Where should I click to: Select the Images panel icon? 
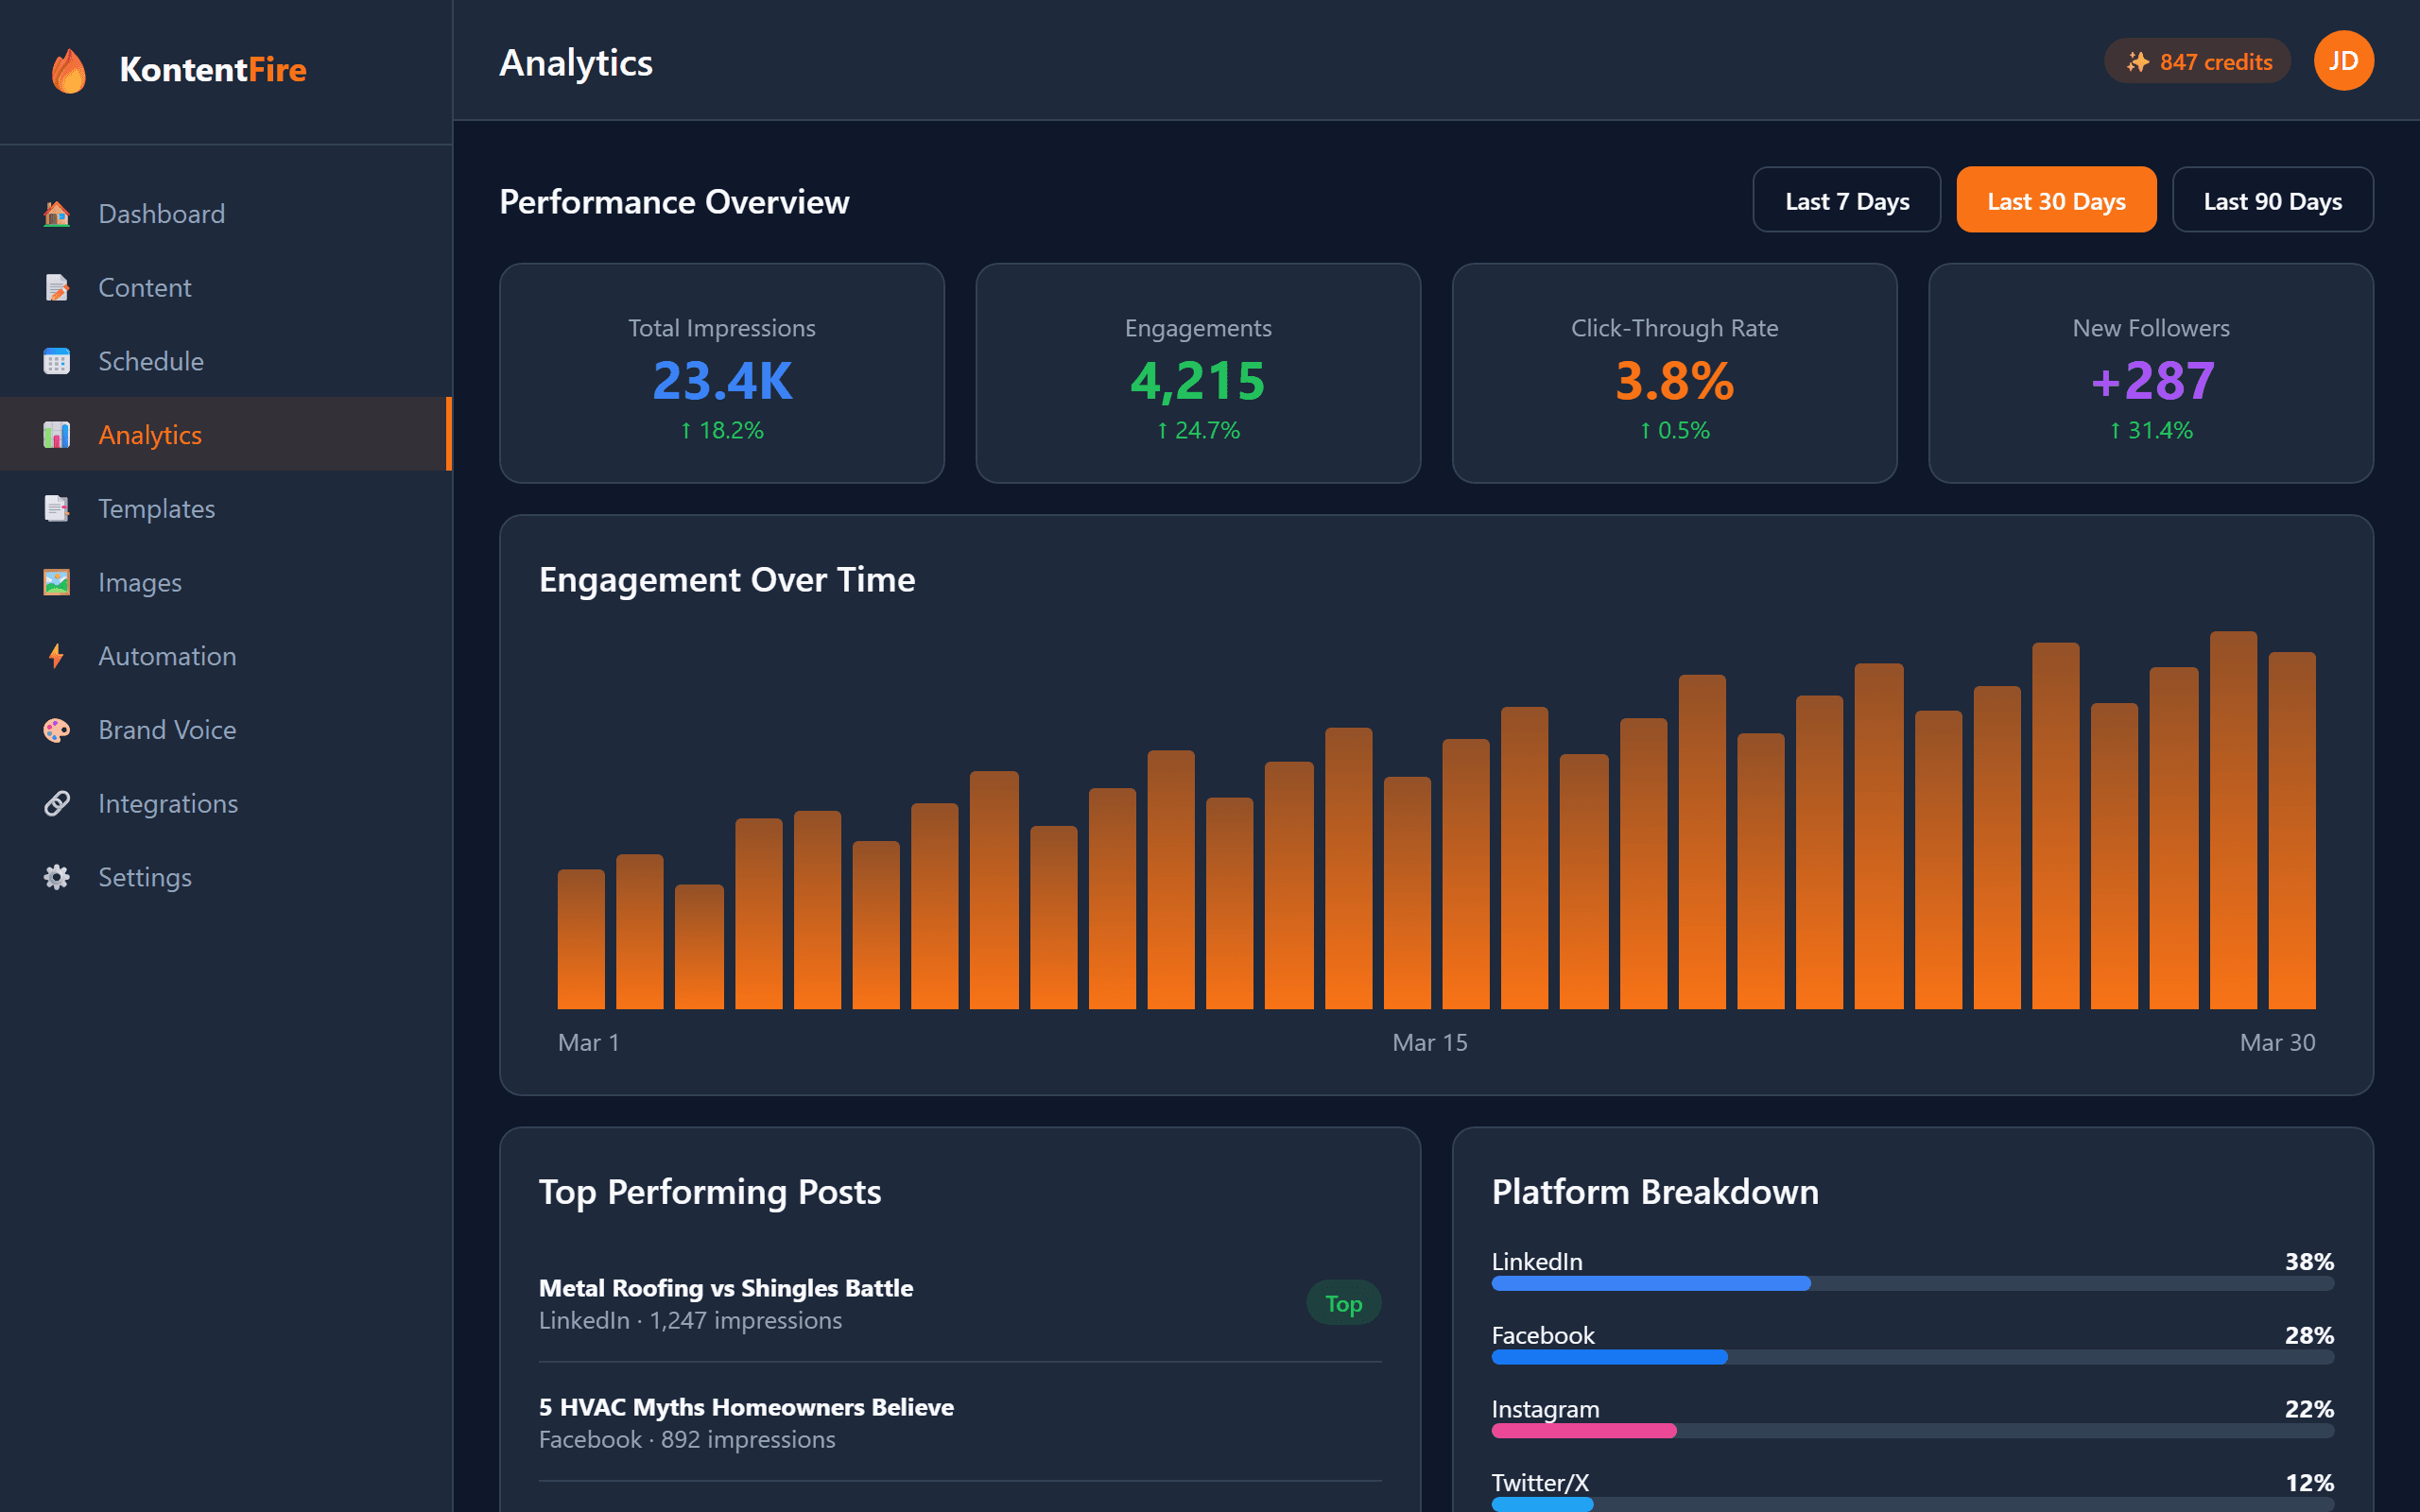[56, 582]
